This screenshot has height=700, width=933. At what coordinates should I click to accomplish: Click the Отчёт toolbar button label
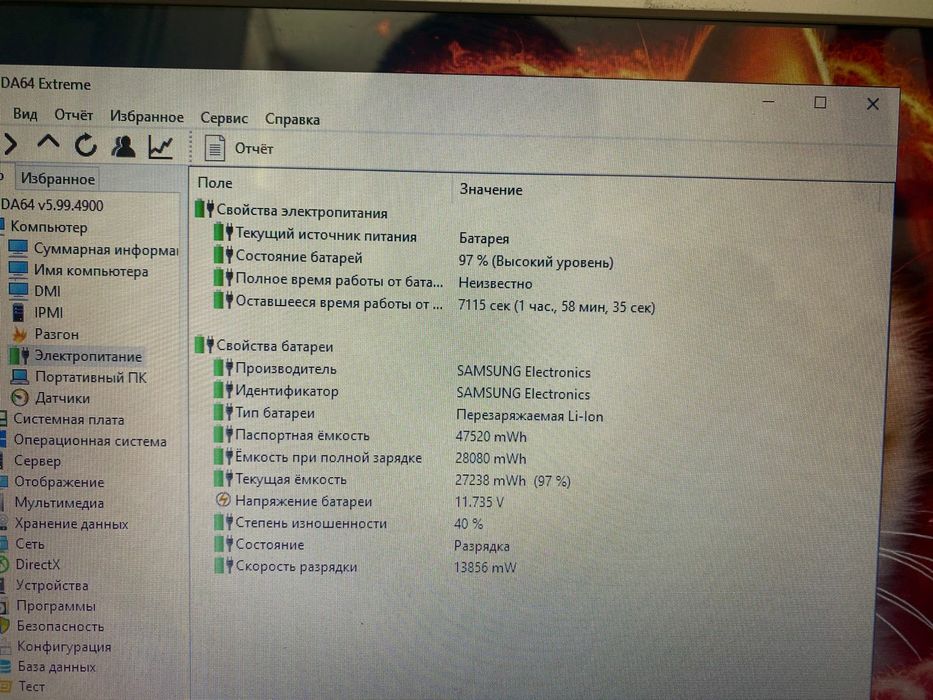point(254,149)
